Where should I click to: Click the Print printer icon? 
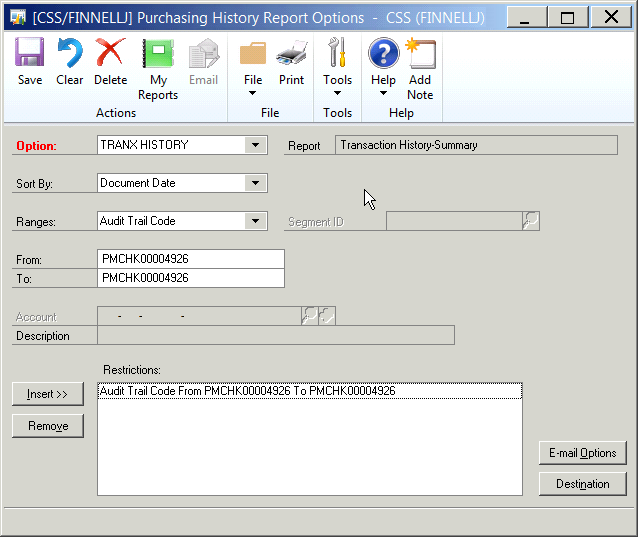(291, 53)
